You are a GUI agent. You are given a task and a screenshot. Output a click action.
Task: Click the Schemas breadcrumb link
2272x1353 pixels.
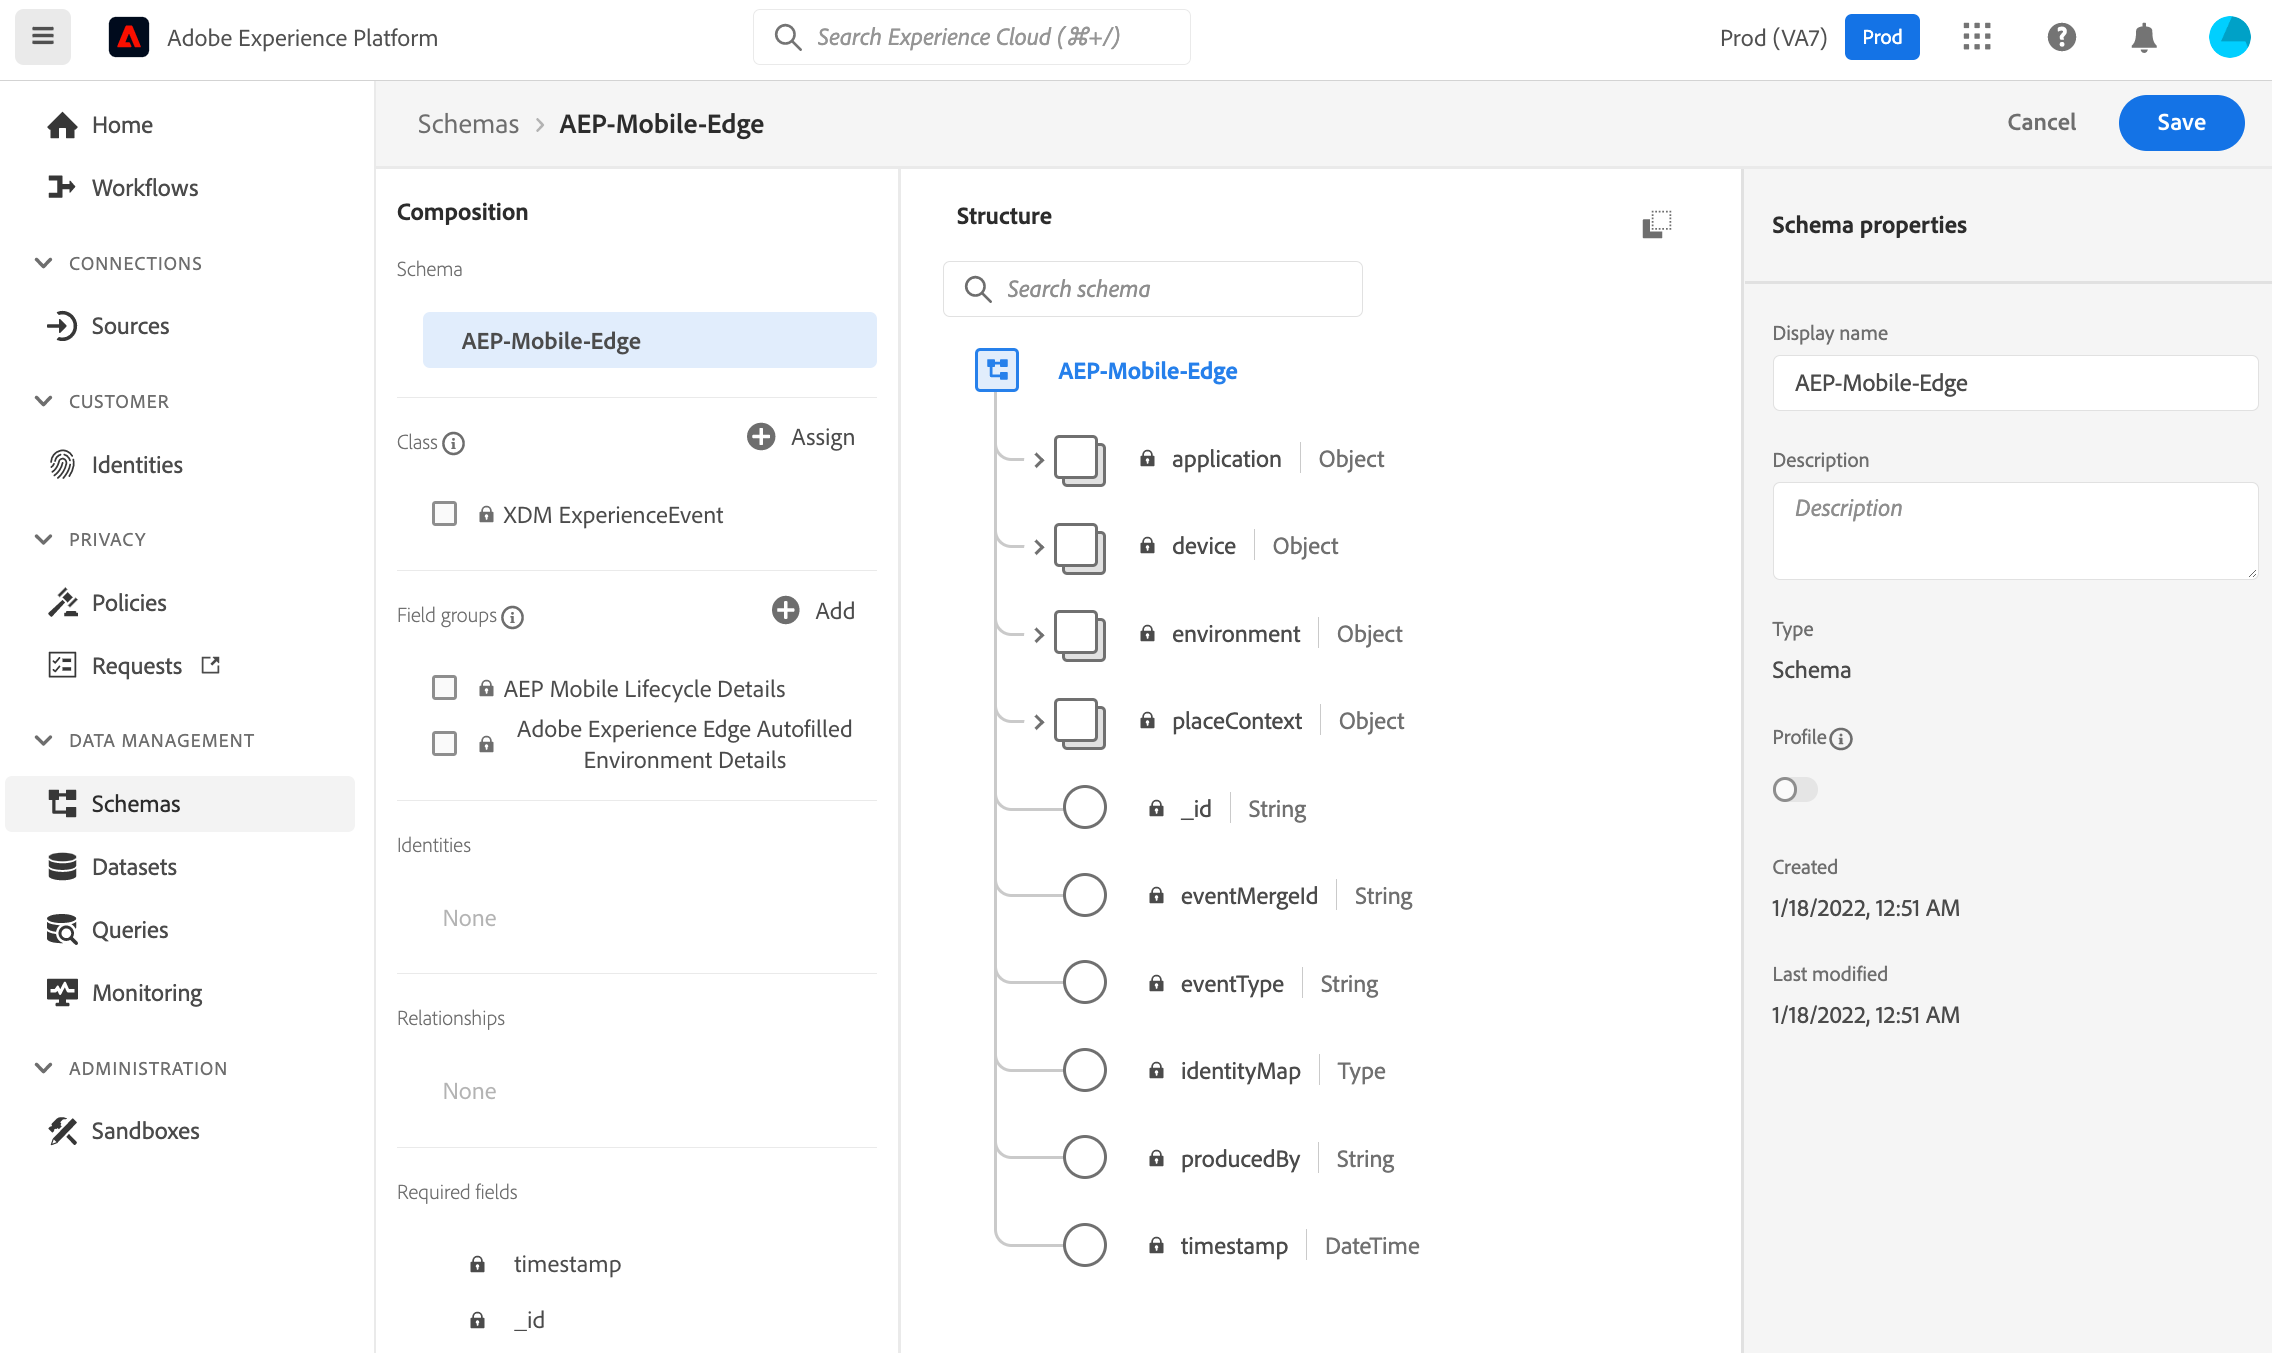click(468, 124)
